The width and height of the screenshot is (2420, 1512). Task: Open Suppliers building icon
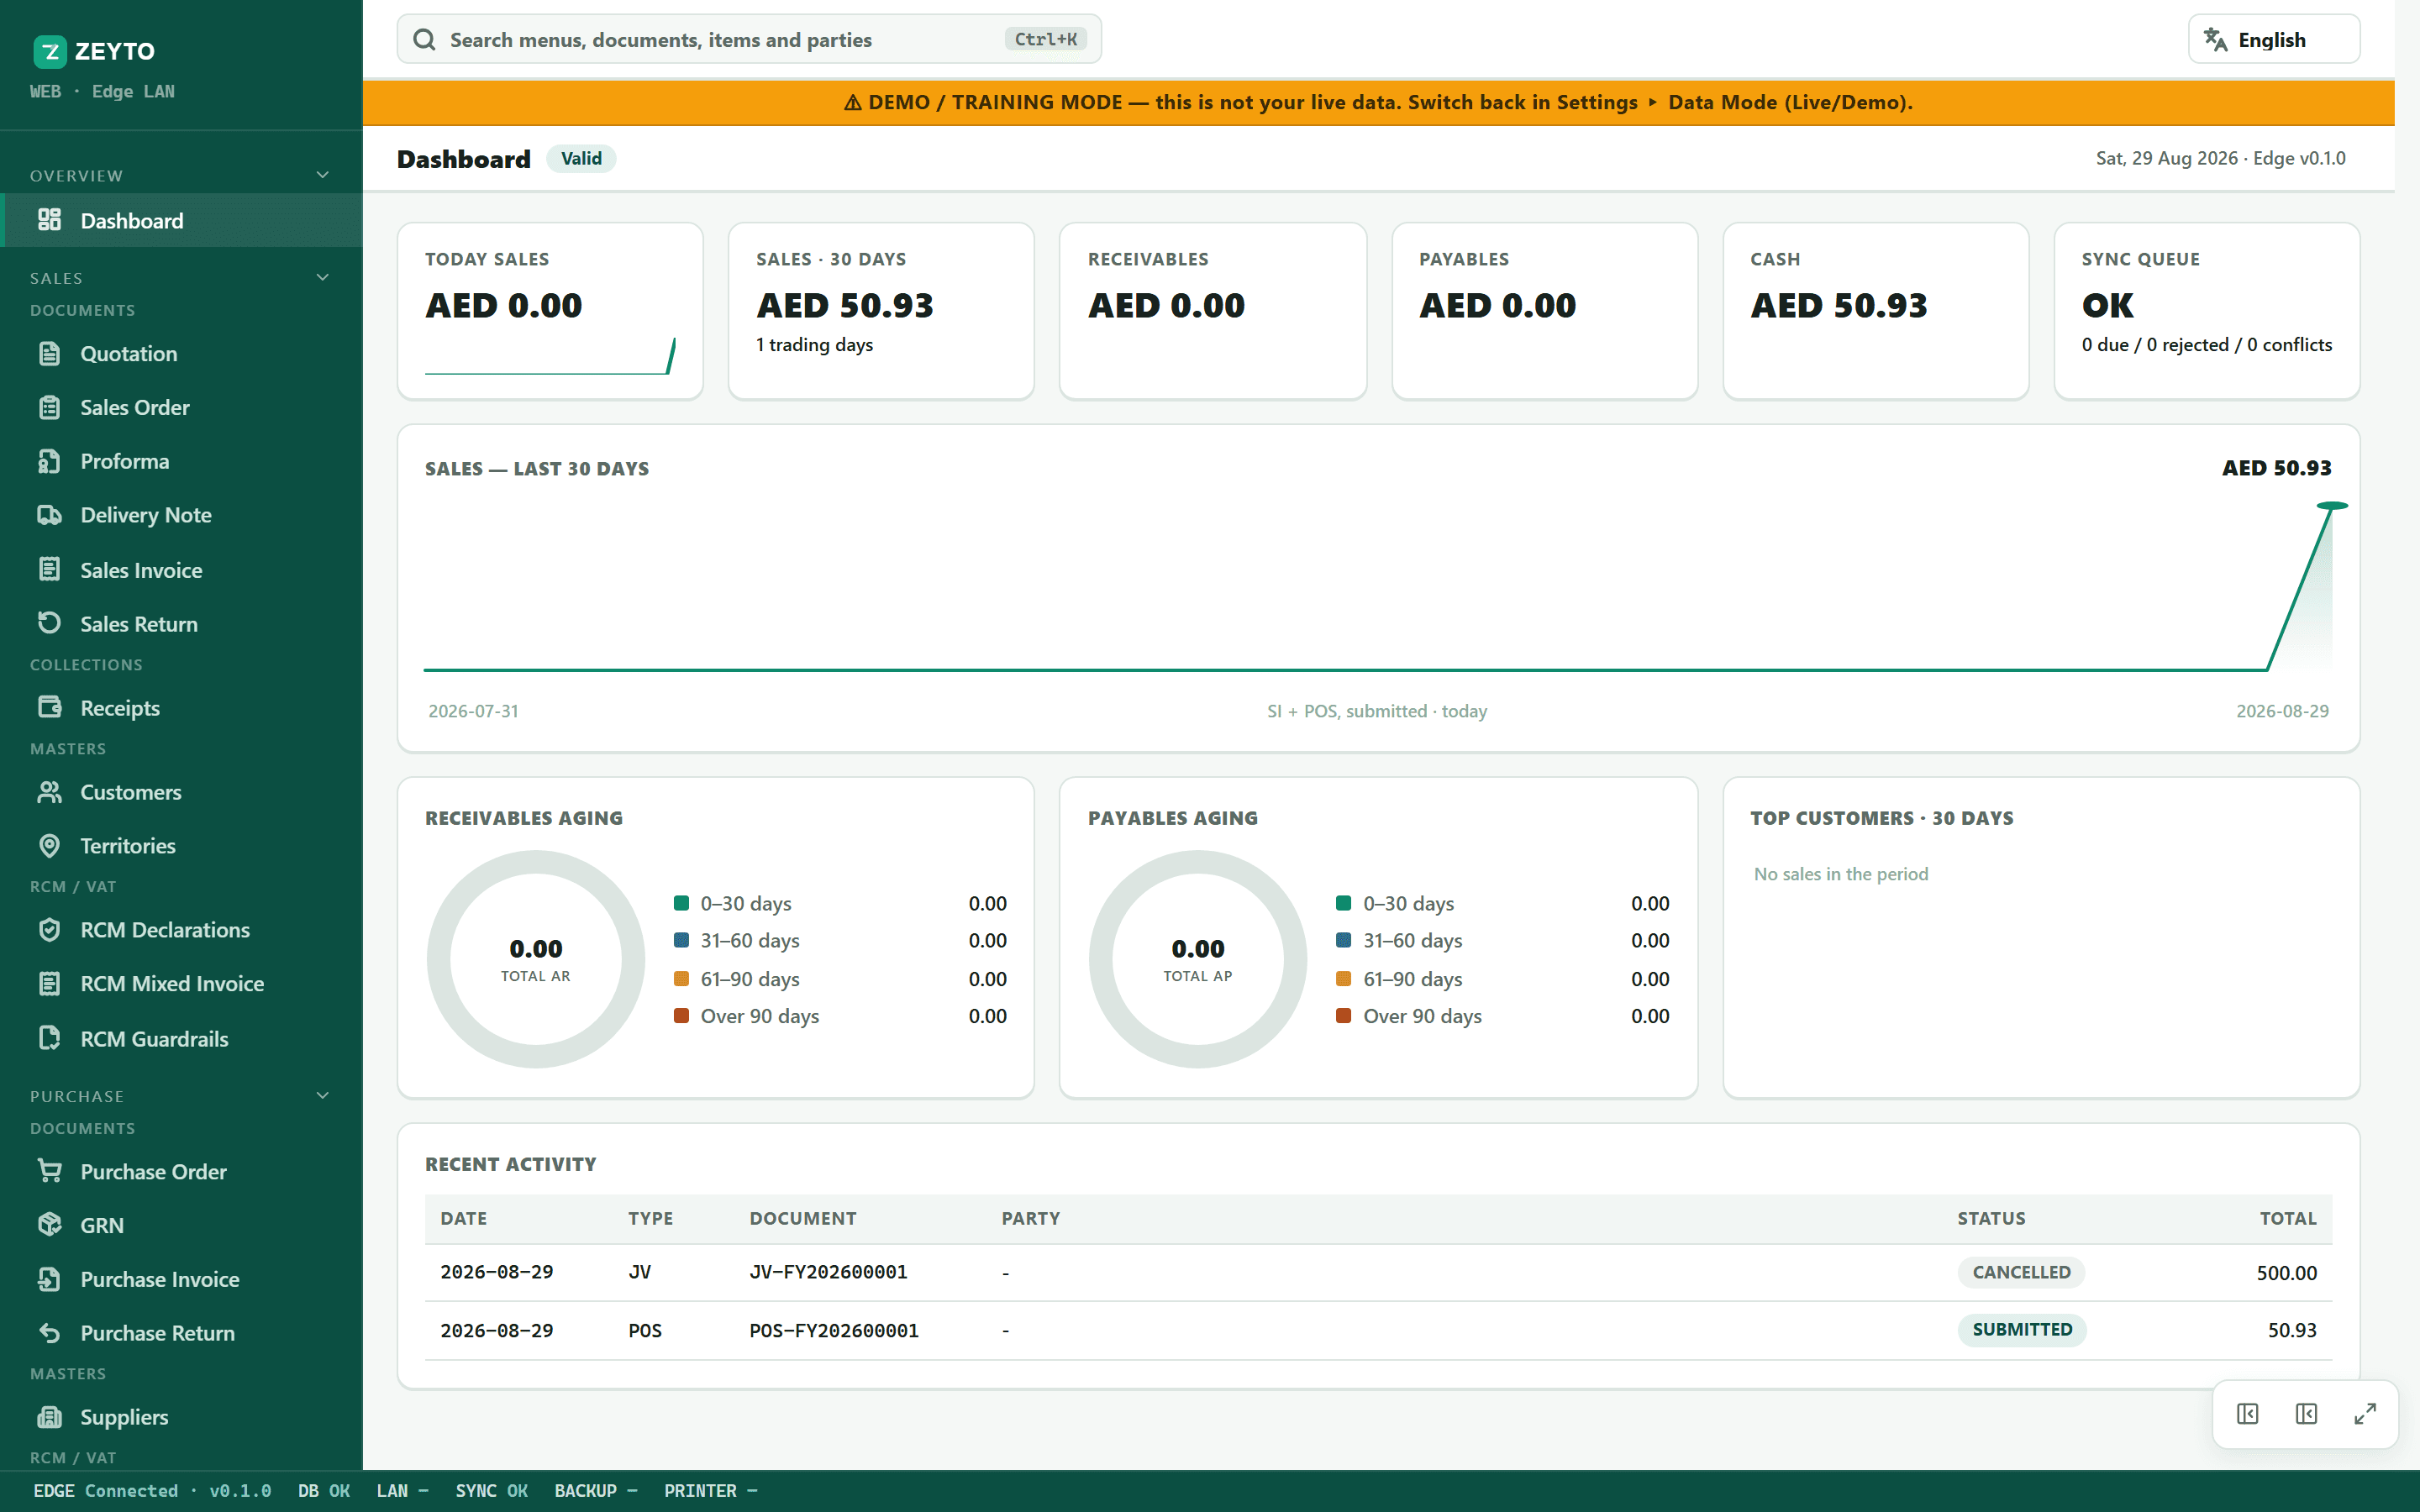point(49,1417)
